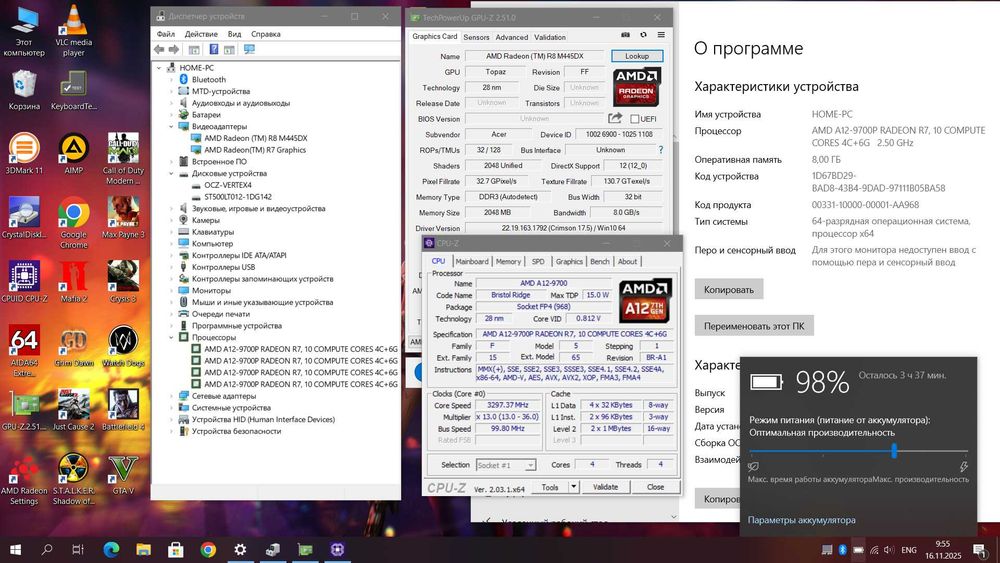
Task: Click CPU-Z Close button
Action: coord(655,486)
